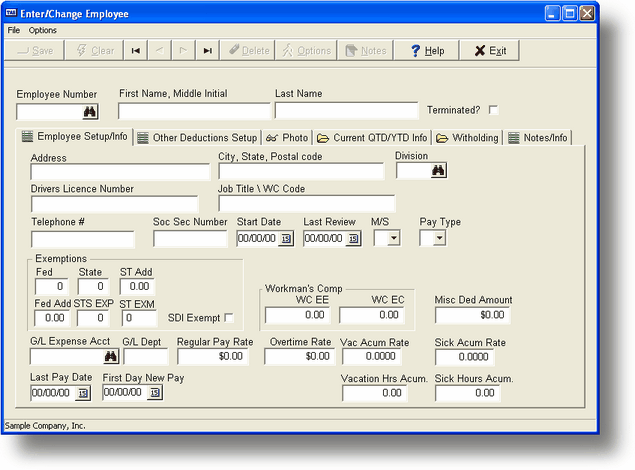Viewport: 635px width, 470px height.
Task: Switch to the Notes/Info tab
Action: pos(538,138)
